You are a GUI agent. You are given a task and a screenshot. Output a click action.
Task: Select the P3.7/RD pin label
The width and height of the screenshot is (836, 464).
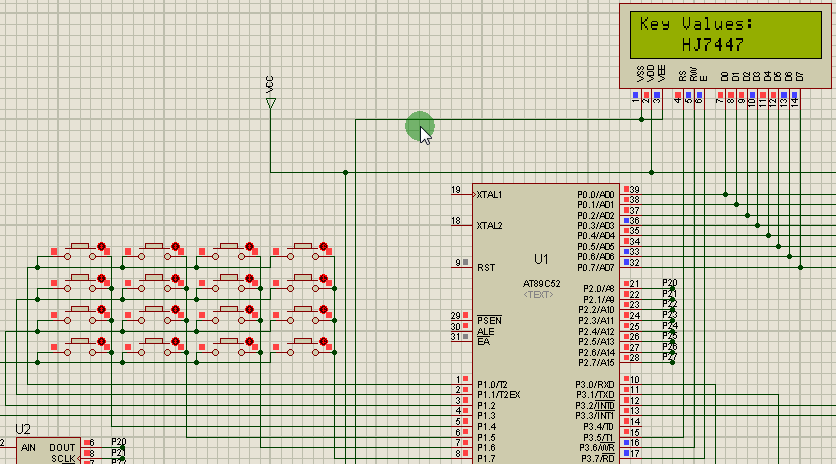pyautogui.click(x=598, y=459)
